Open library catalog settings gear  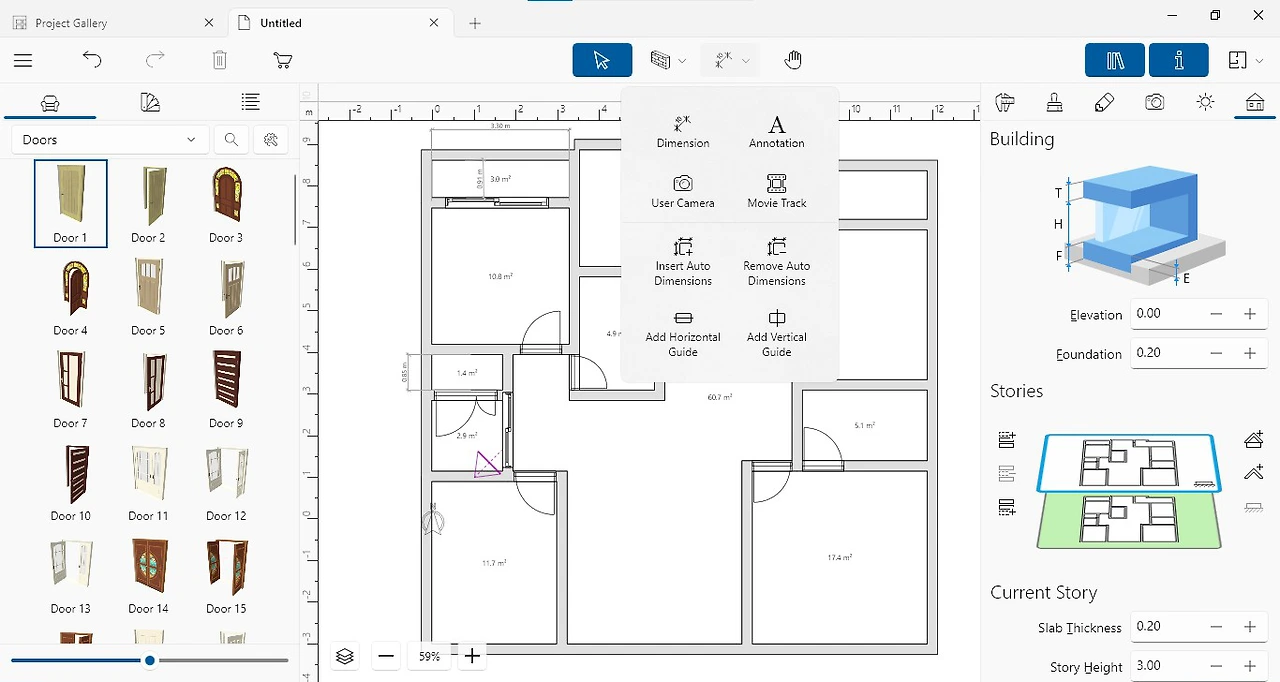[270, 140]
